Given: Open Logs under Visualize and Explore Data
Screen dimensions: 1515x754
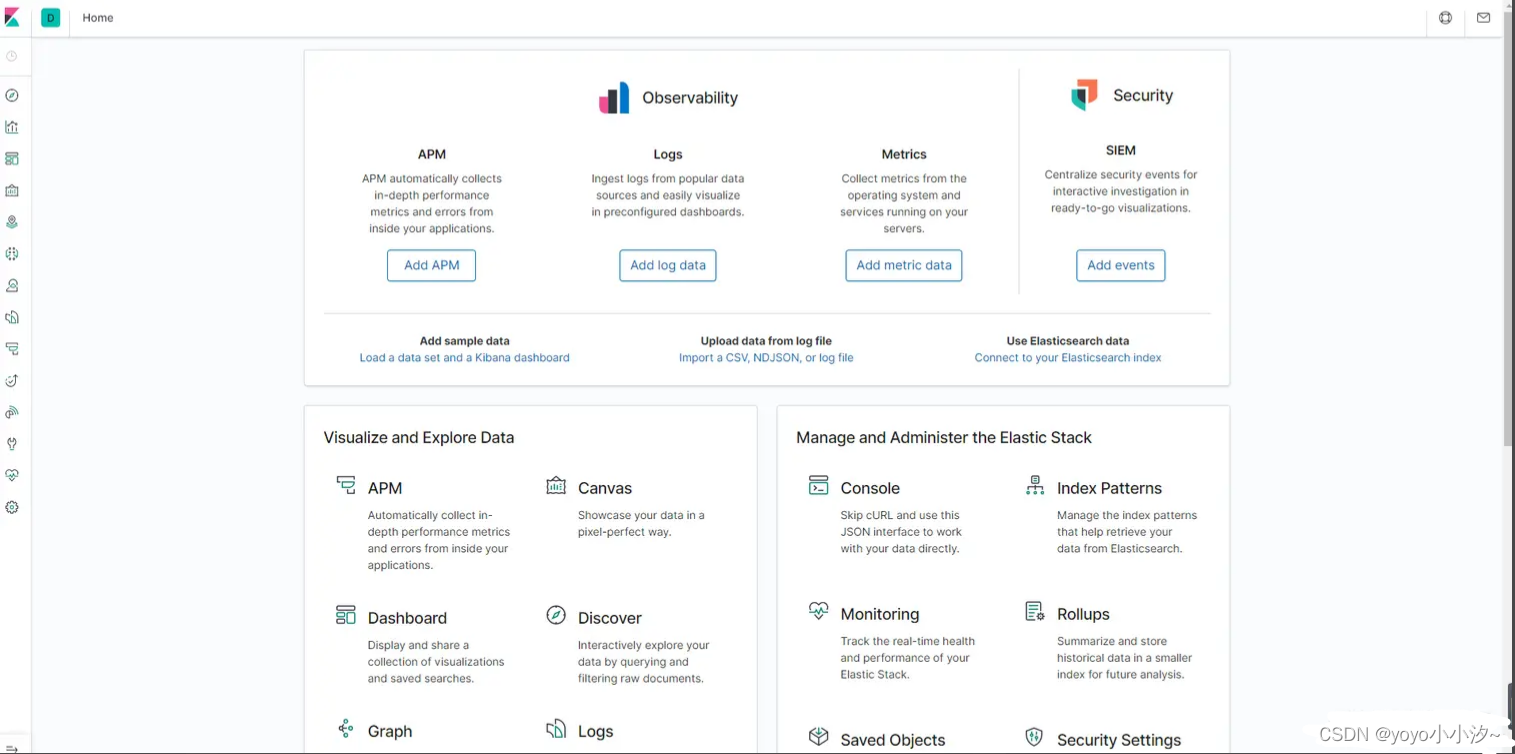Looking at the screenshot, I should (596, 731).
